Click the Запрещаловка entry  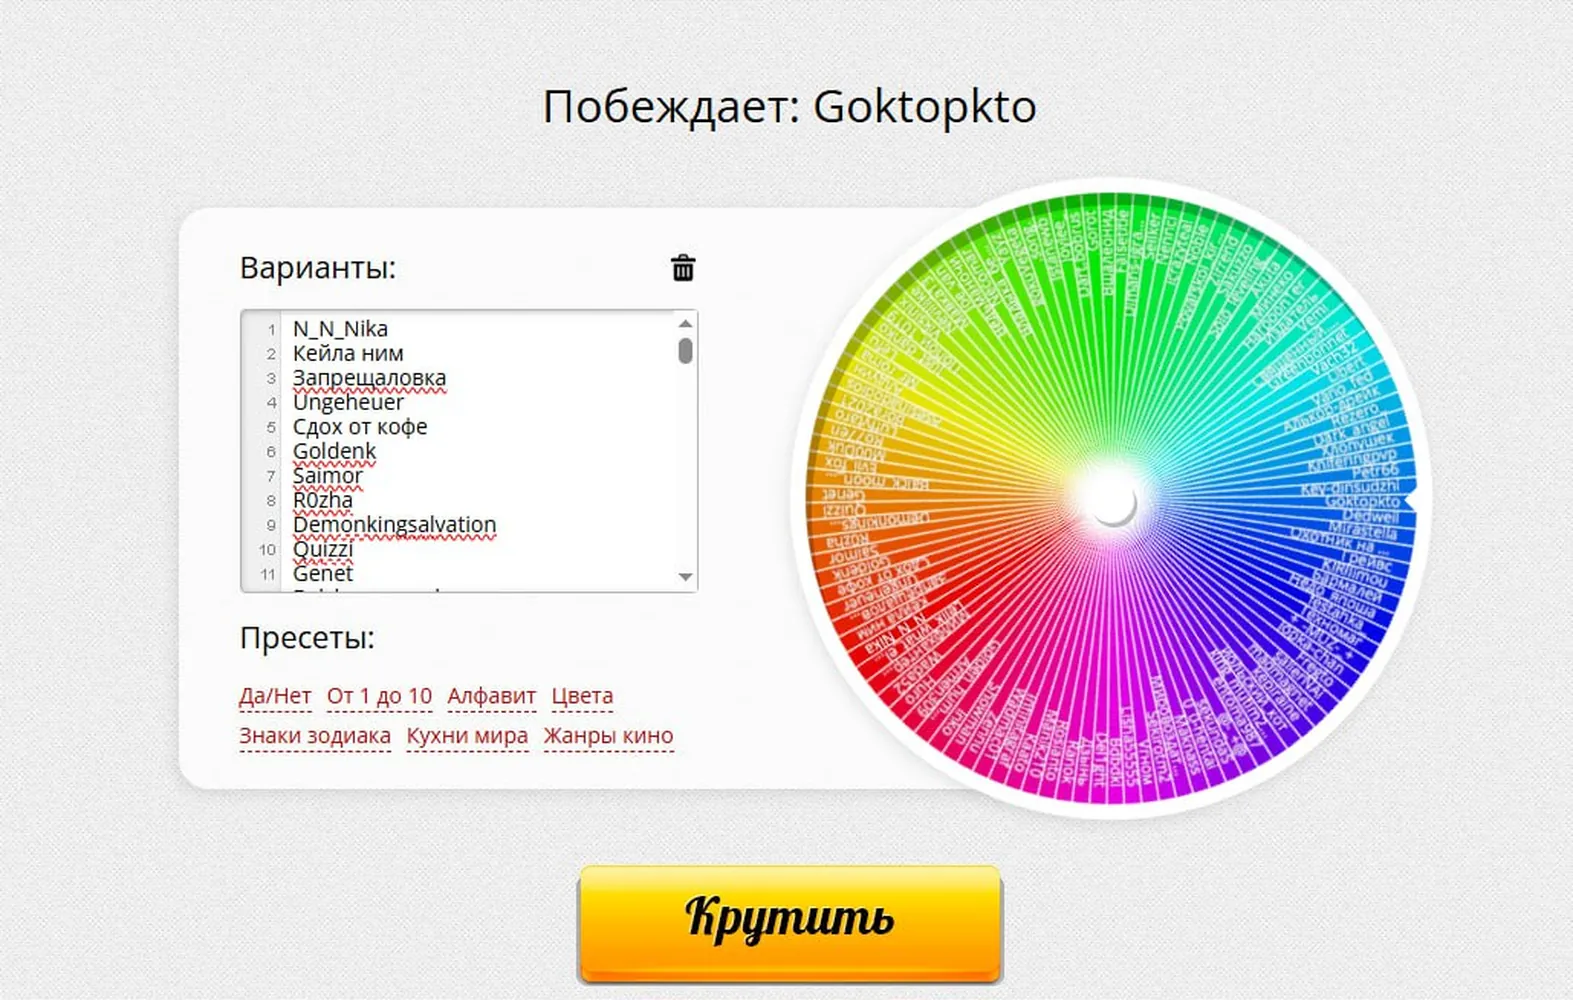point(369,378)
